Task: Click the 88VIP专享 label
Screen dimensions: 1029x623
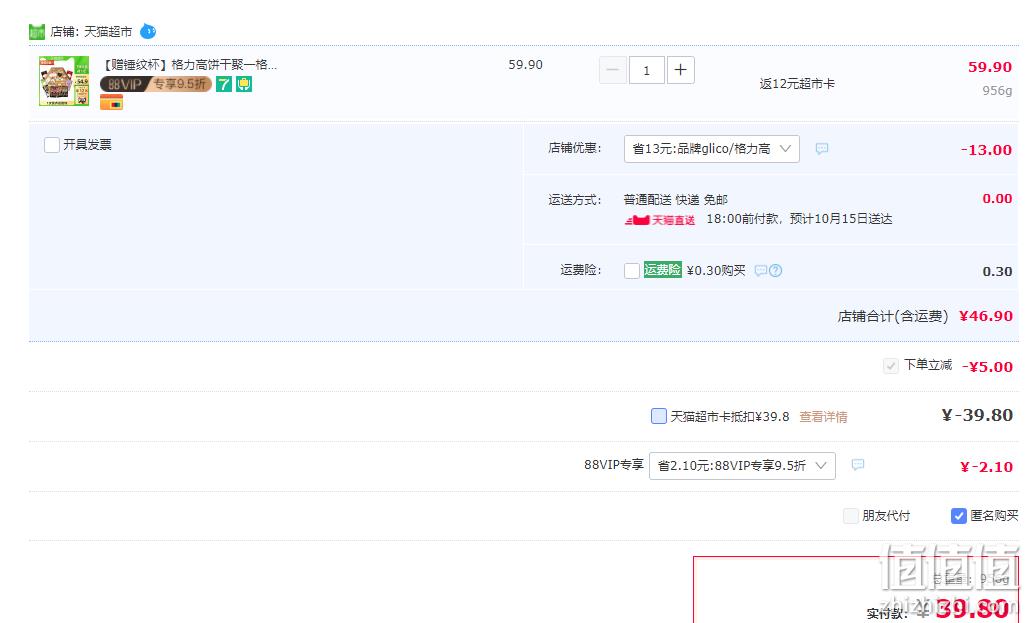Action: coord(614,465)
